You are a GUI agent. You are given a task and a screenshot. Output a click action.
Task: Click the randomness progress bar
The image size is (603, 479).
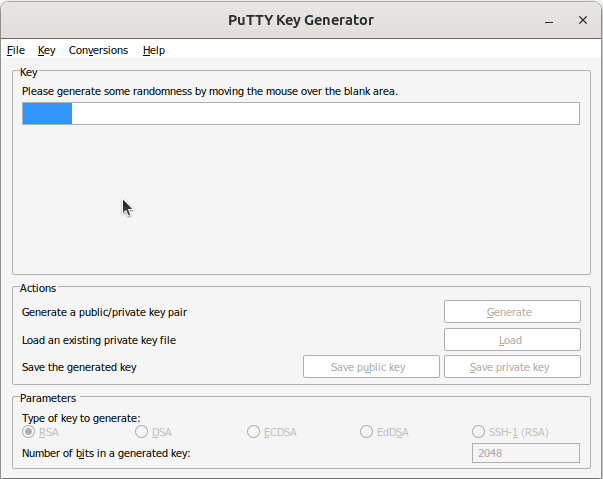coord(301,113)
